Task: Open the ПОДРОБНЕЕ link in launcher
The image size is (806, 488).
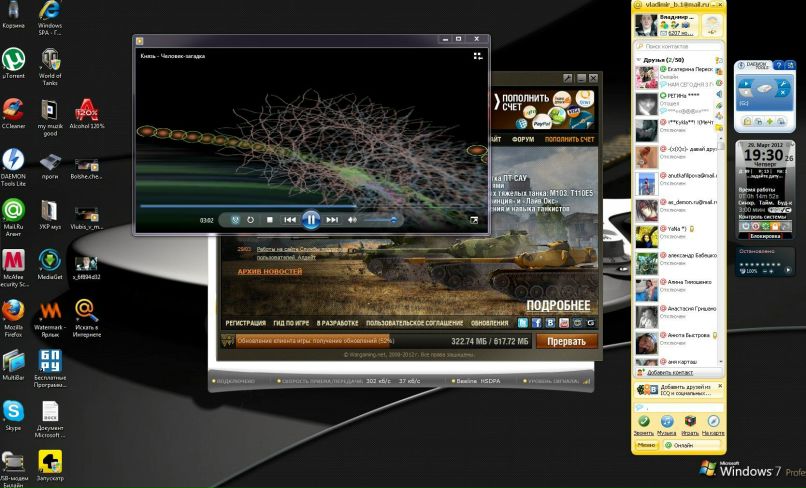Action: (x=558, y=305)
